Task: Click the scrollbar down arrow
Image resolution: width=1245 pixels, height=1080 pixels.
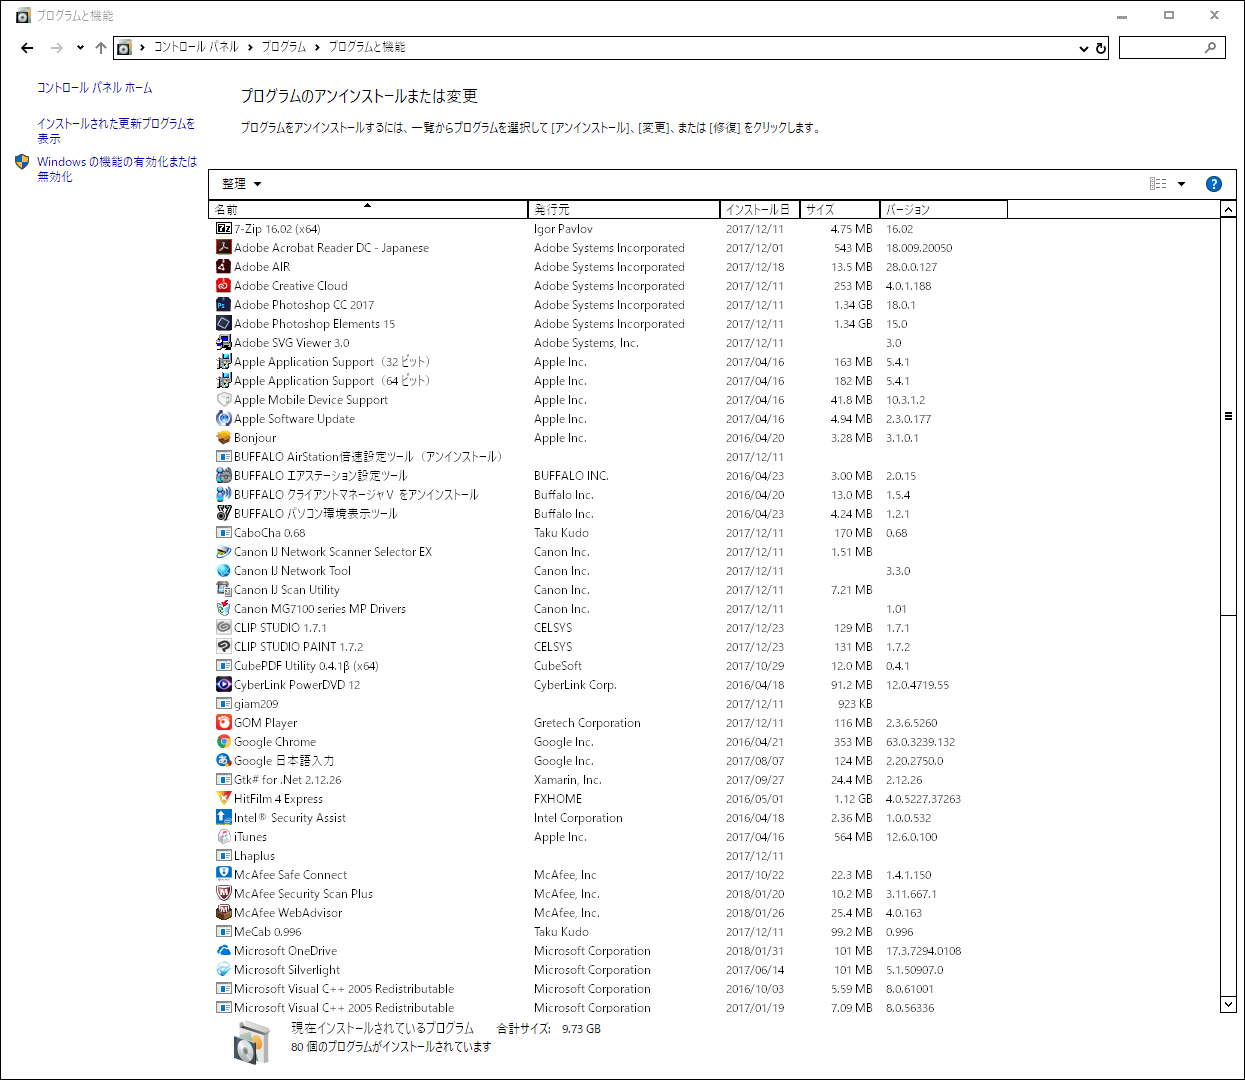Action: (1228, 1004)
